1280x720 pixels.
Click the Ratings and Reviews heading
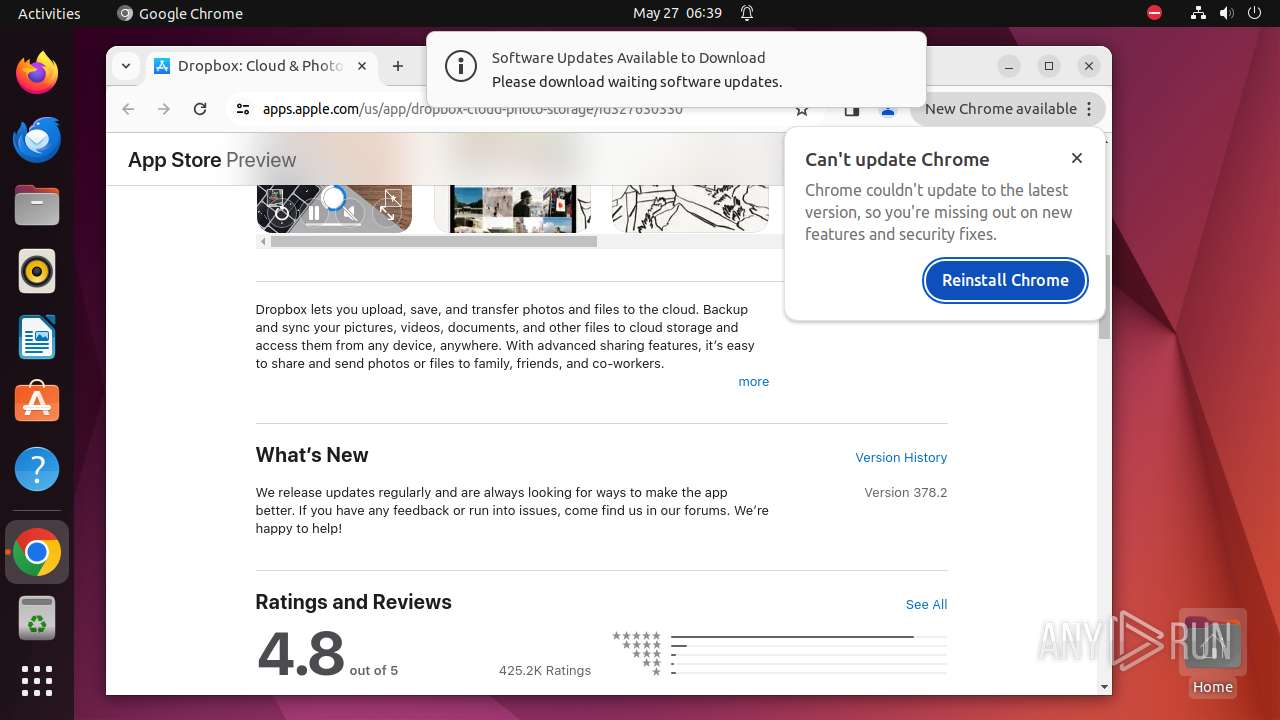point(353,602)
